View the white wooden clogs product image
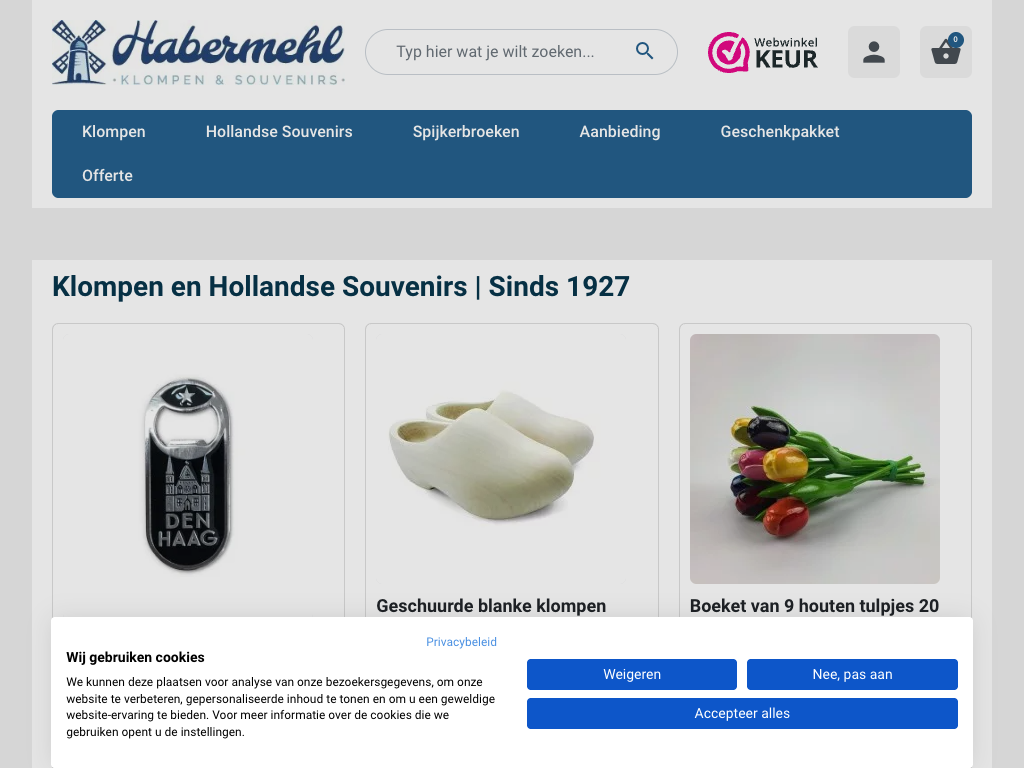 492,455
